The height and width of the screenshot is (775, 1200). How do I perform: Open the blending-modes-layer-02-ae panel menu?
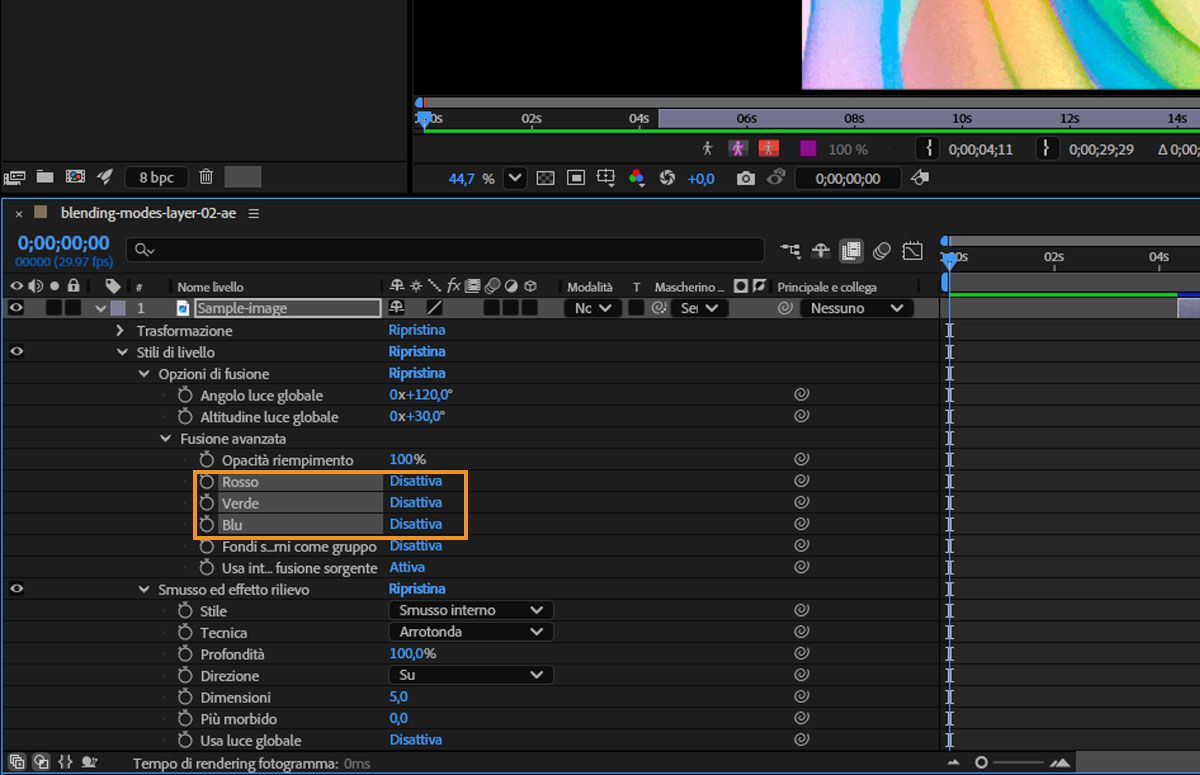tap(254, 213)
